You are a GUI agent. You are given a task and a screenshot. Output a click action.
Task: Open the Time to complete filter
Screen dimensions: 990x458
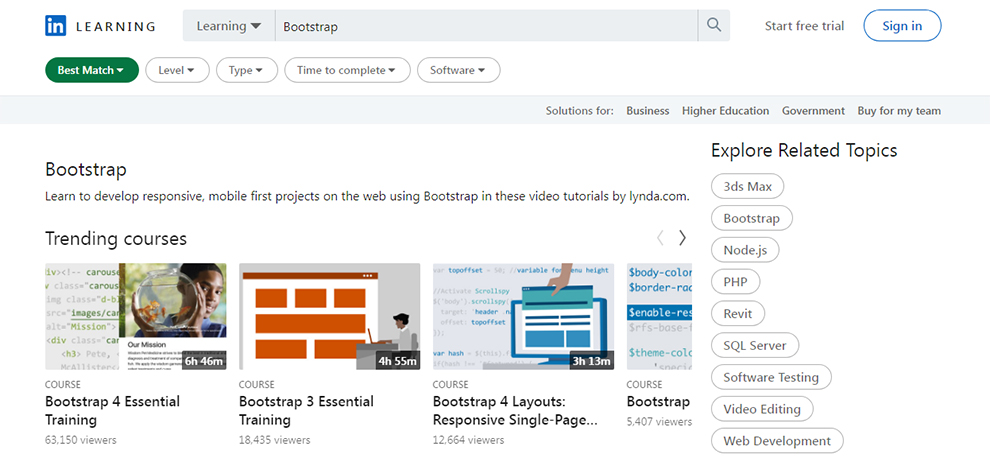pos(347,70)
